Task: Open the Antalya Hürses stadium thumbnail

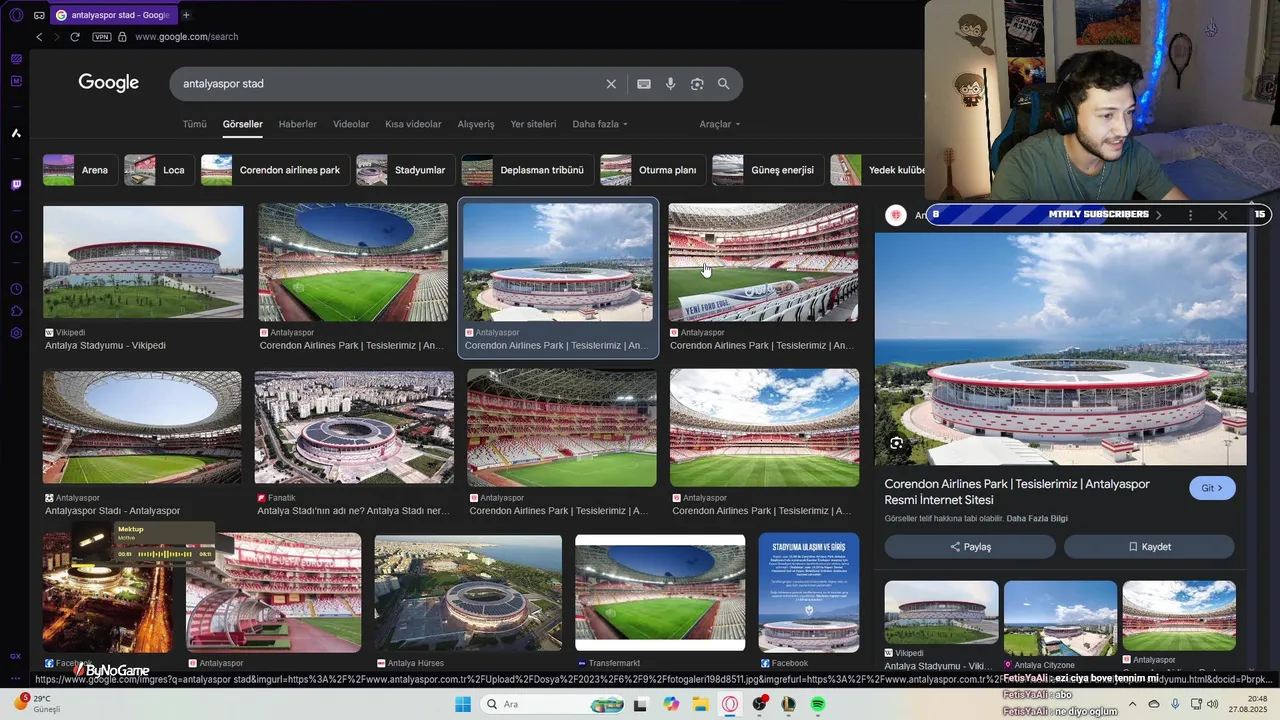Action: (468, 592)
